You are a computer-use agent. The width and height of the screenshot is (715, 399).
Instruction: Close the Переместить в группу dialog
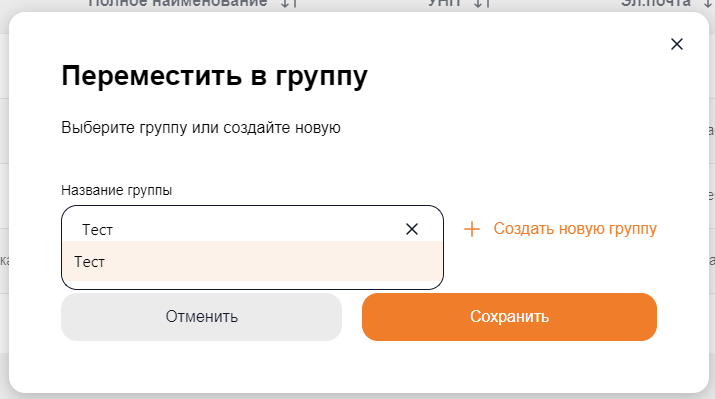(677, 44)
